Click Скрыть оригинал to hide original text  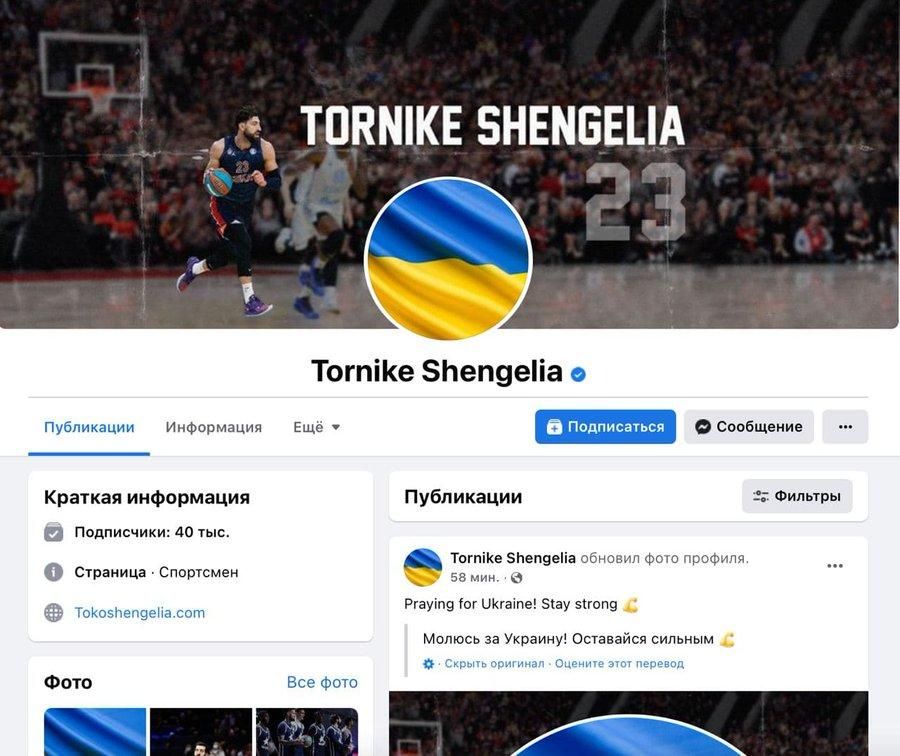pos(494,664)
